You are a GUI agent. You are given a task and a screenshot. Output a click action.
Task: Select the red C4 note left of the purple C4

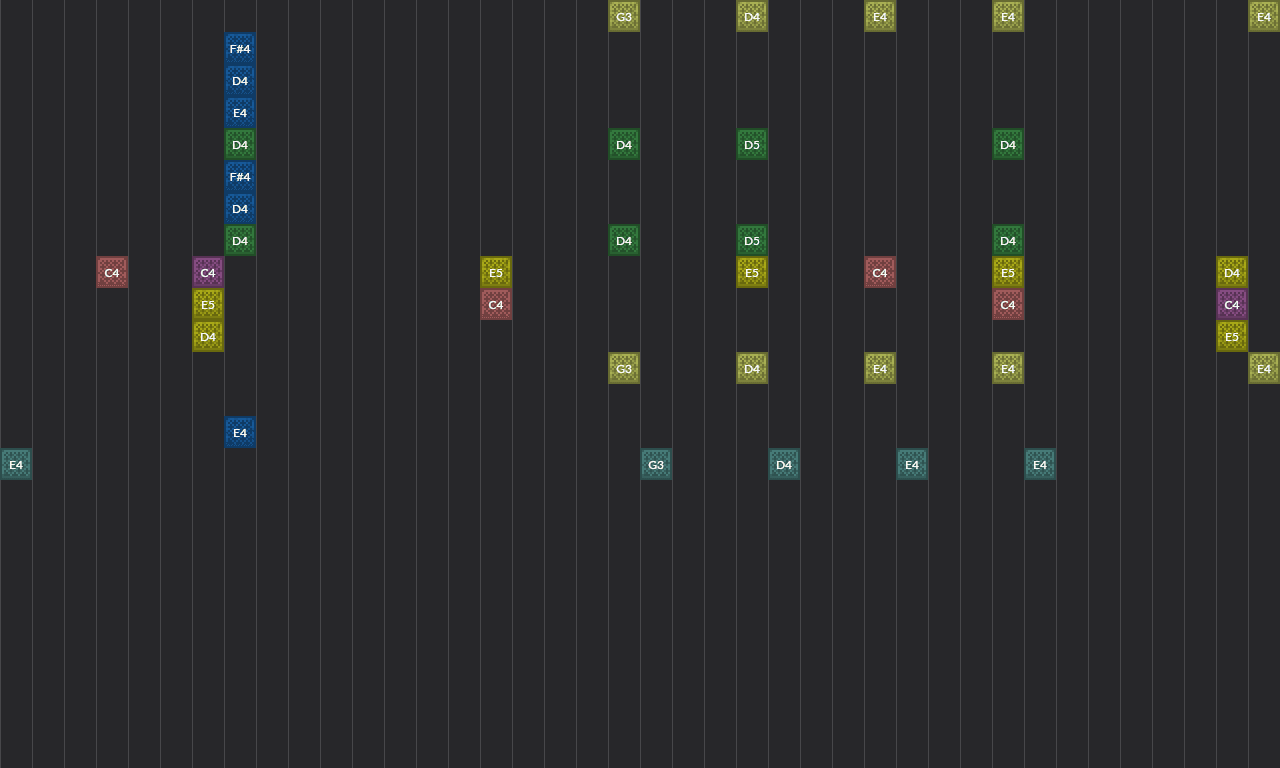pyautogui.click(x=112, y=272)
